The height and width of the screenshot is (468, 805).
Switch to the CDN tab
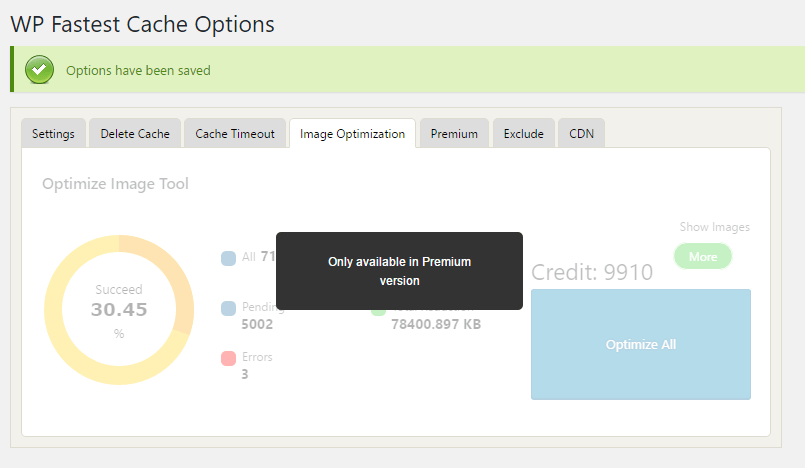click(581, 133)
